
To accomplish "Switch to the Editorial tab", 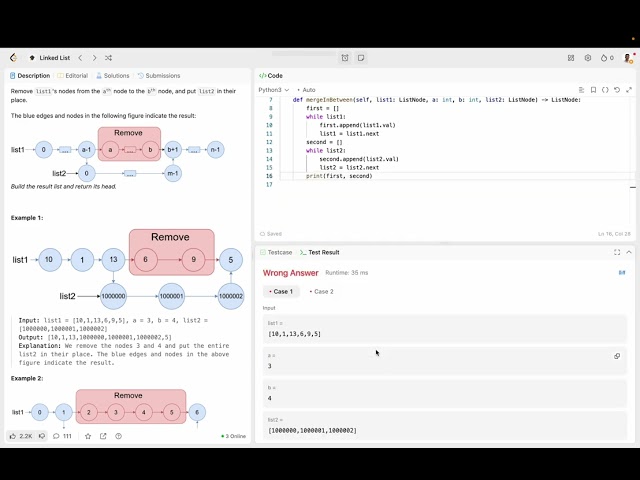I will point(73,75).
